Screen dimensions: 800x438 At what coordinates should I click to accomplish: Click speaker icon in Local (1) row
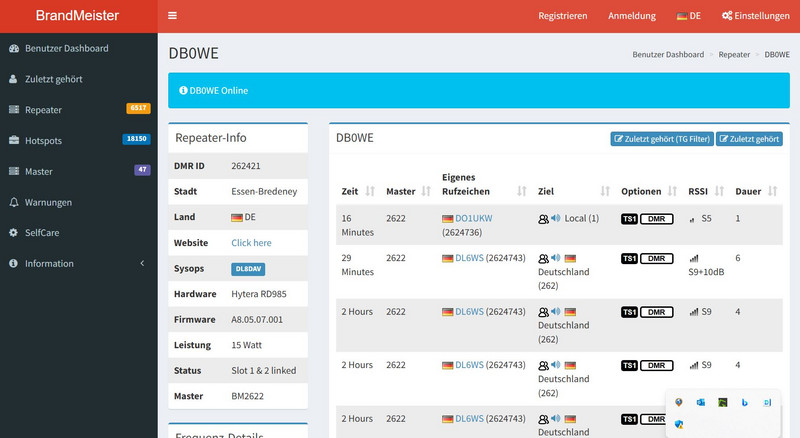(556, 218)
